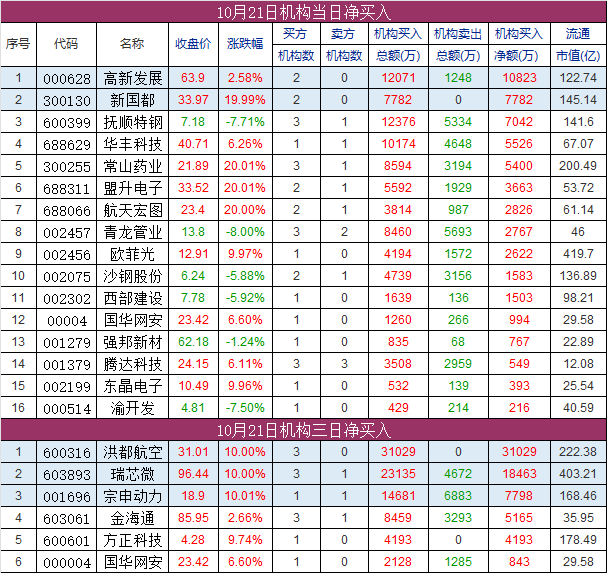This screenshot has height=573, width=607.
Task: Click change percentage 19.99%
Action: coord(245,100)
